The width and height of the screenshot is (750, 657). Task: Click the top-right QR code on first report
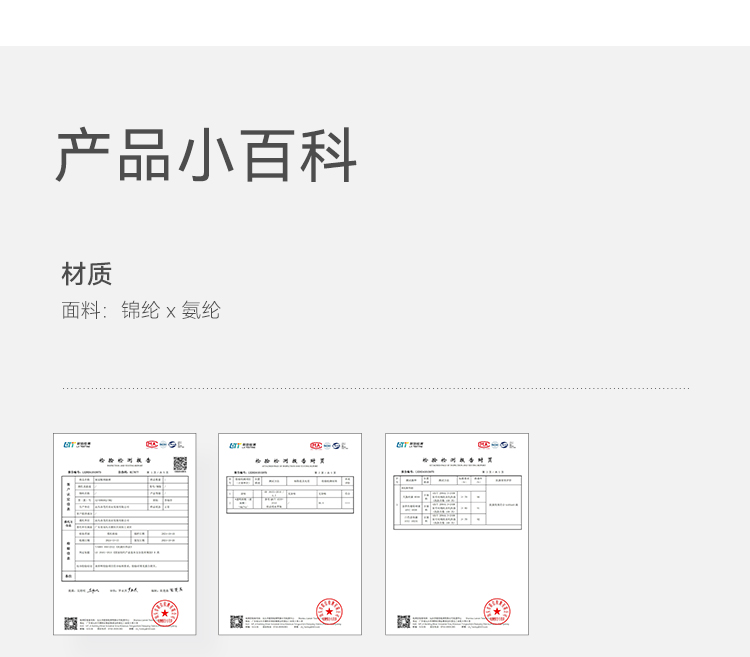pos(180,464)
